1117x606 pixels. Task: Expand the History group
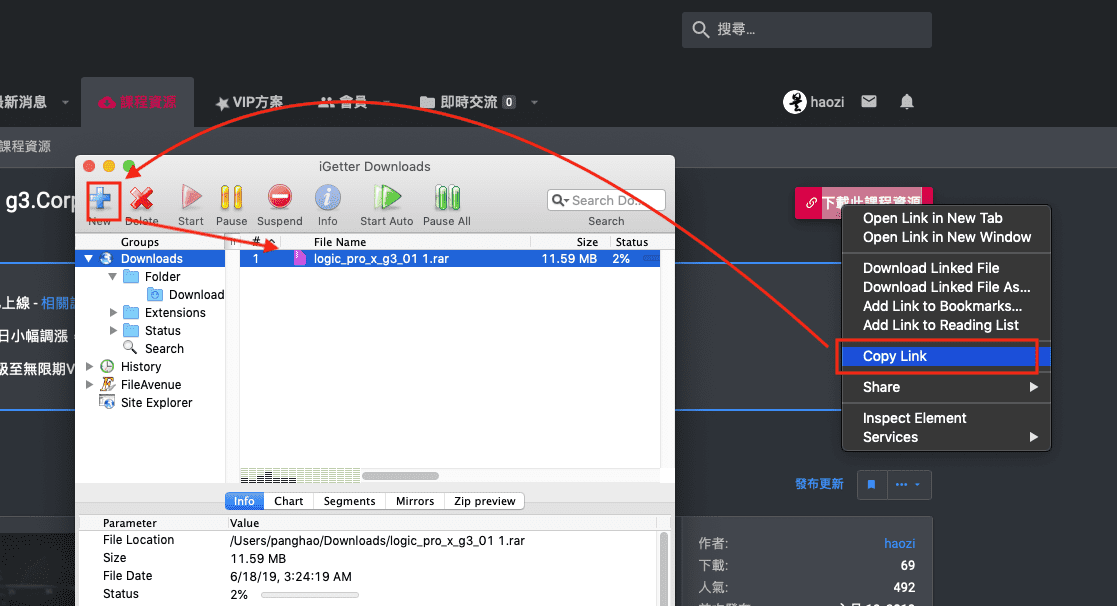tap(90, 367)
